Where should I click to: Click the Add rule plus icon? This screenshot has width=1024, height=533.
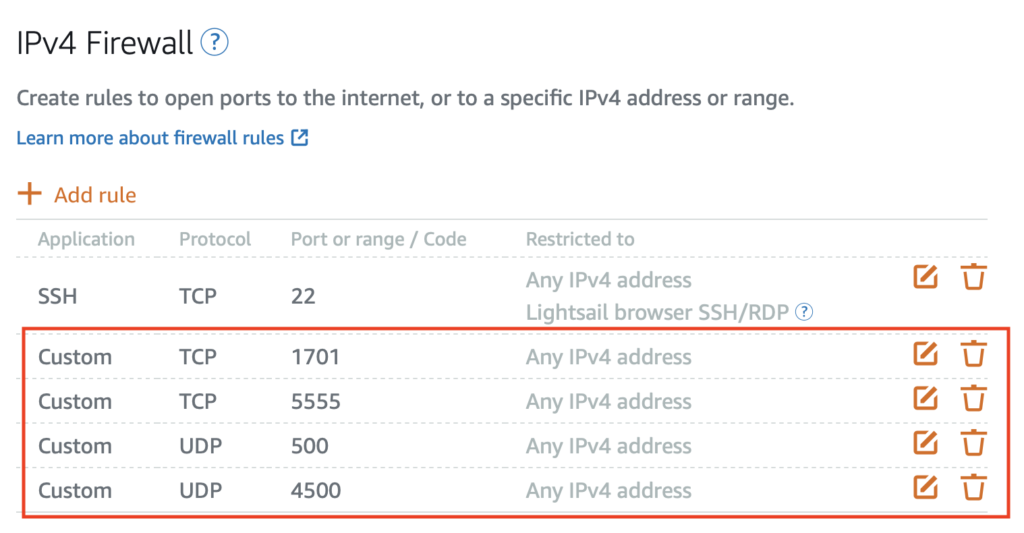pyautogui.click(x=30, y=194)
